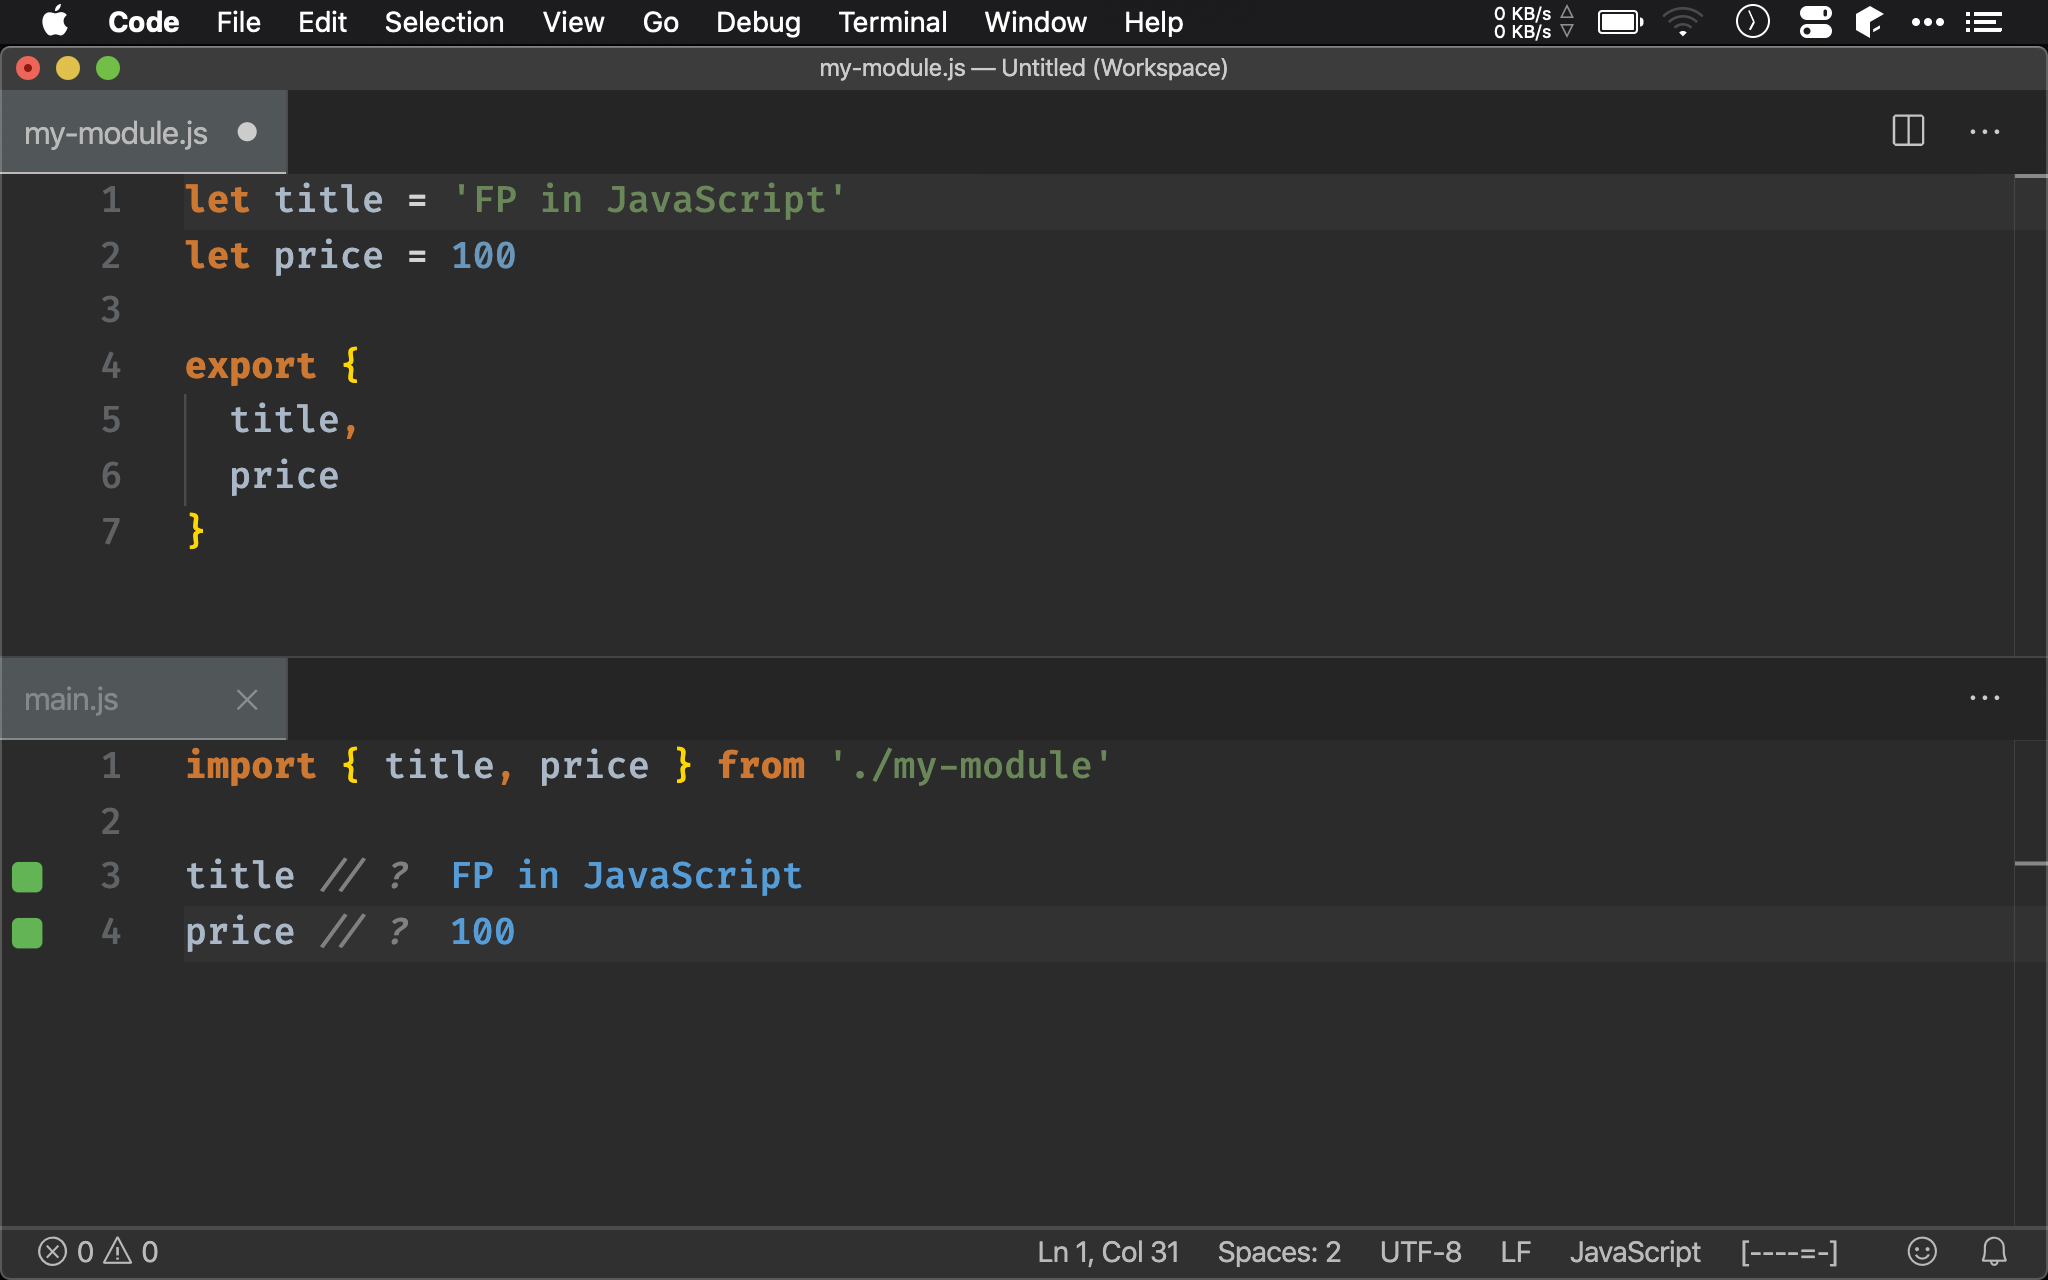Toggle the green status indicator on line 4
This screenshot has height=1280, width=2048.
tap(27, 931)
